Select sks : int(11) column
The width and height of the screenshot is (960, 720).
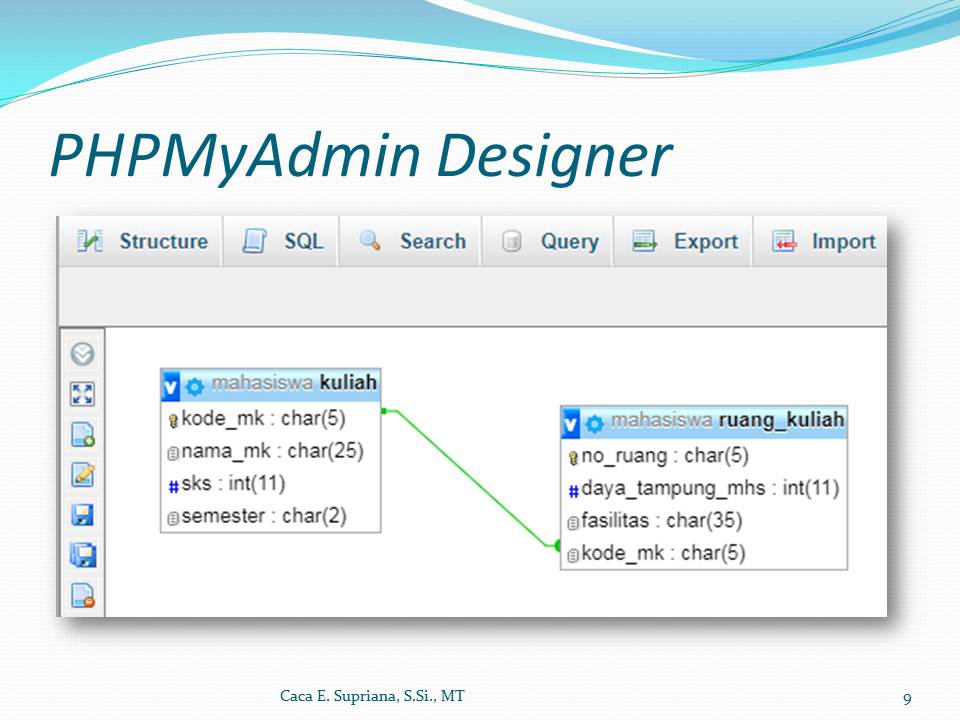point(233,484)
